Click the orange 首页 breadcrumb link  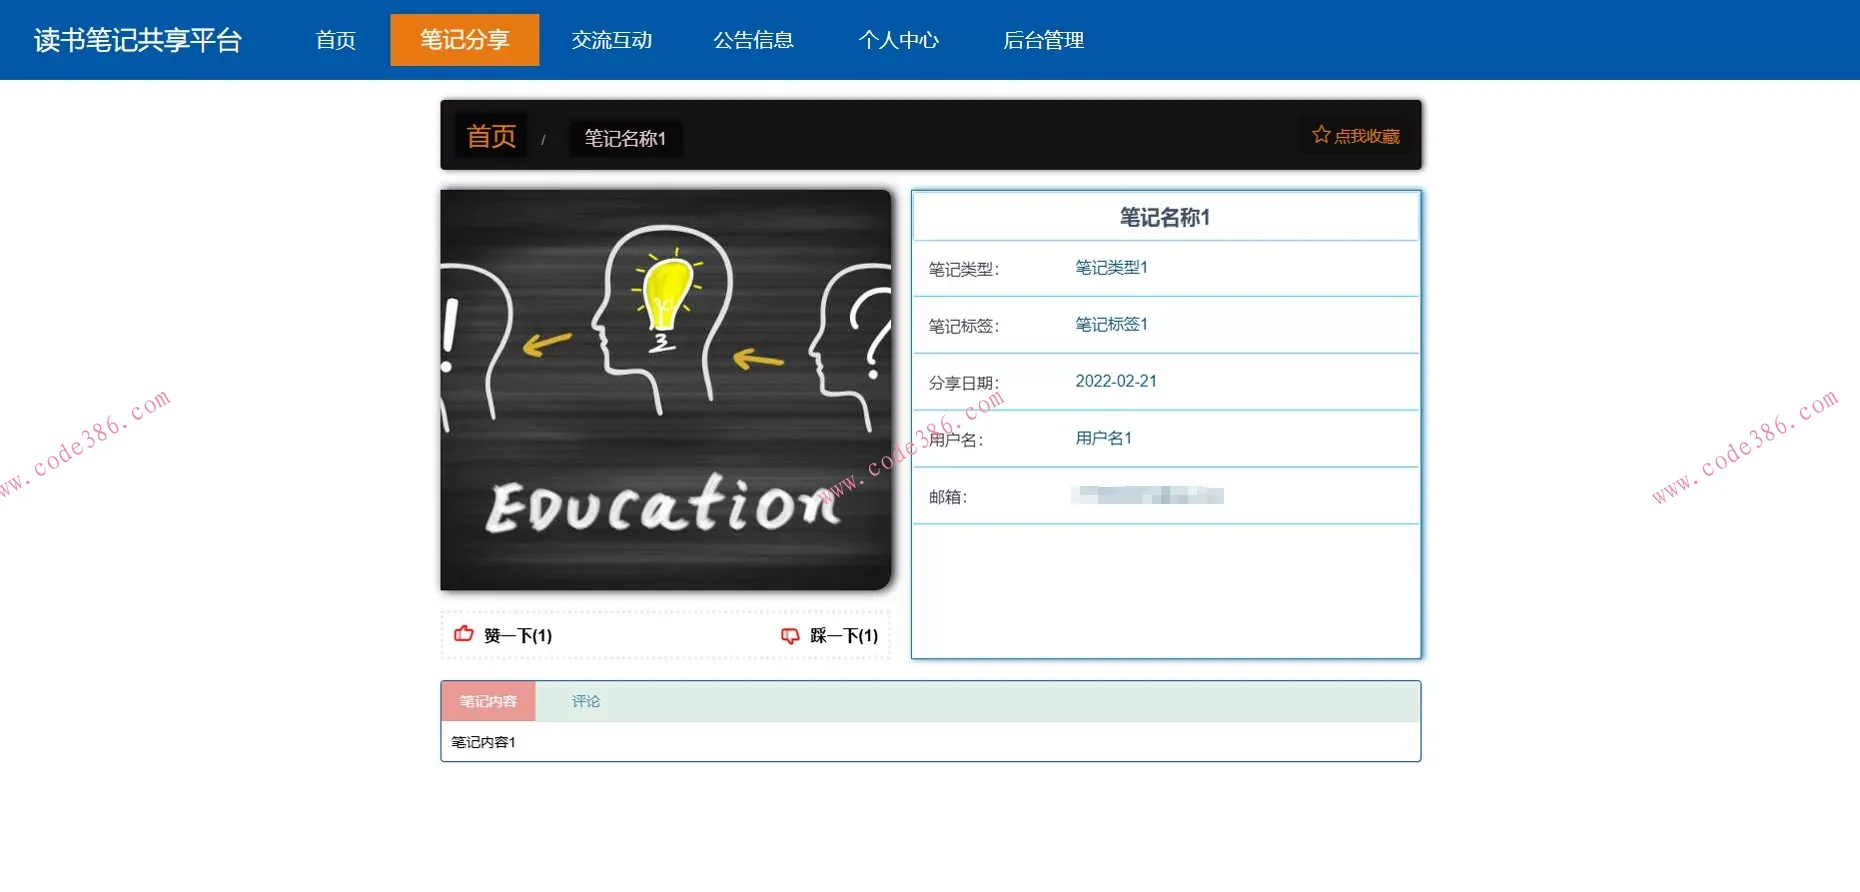pos(491,136)
